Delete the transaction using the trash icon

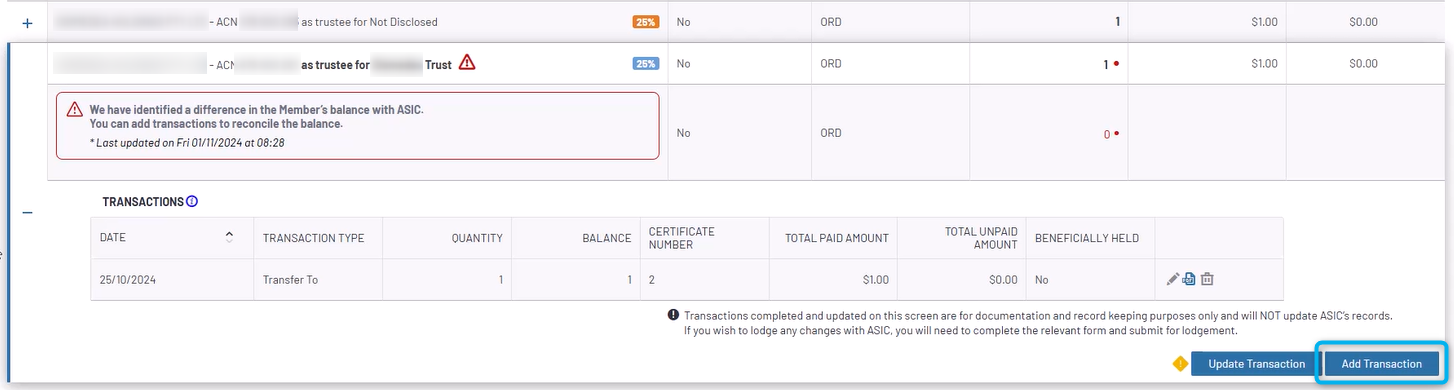coord(1207,280)
